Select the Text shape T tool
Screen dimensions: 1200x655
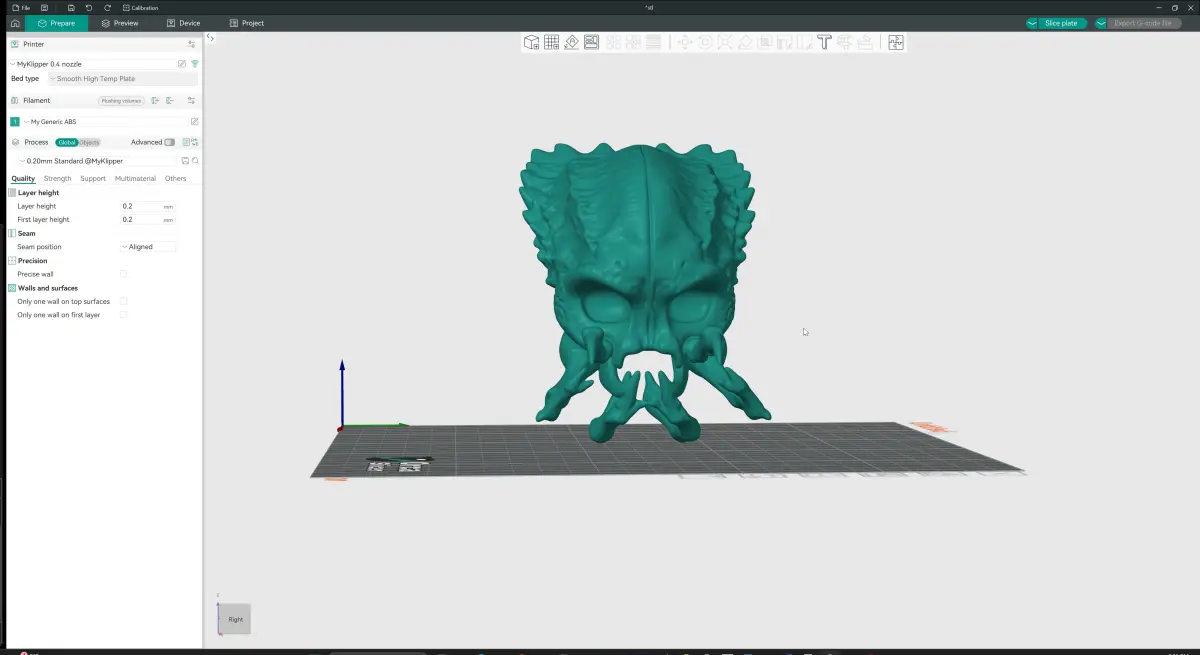pyautogui.click(x=824, y=42)
